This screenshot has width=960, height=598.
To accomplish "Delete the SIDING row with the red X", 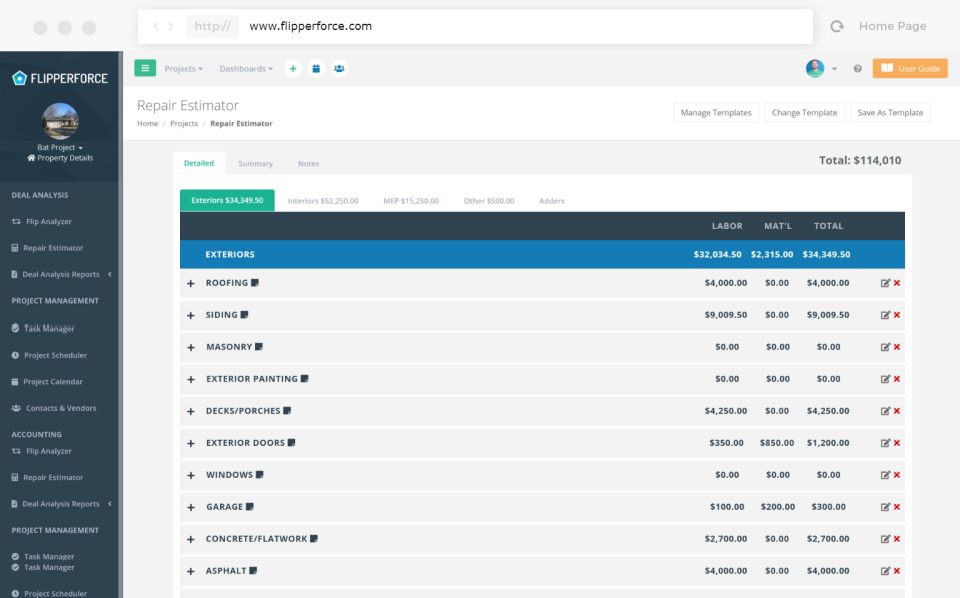I will coord(898,315).
